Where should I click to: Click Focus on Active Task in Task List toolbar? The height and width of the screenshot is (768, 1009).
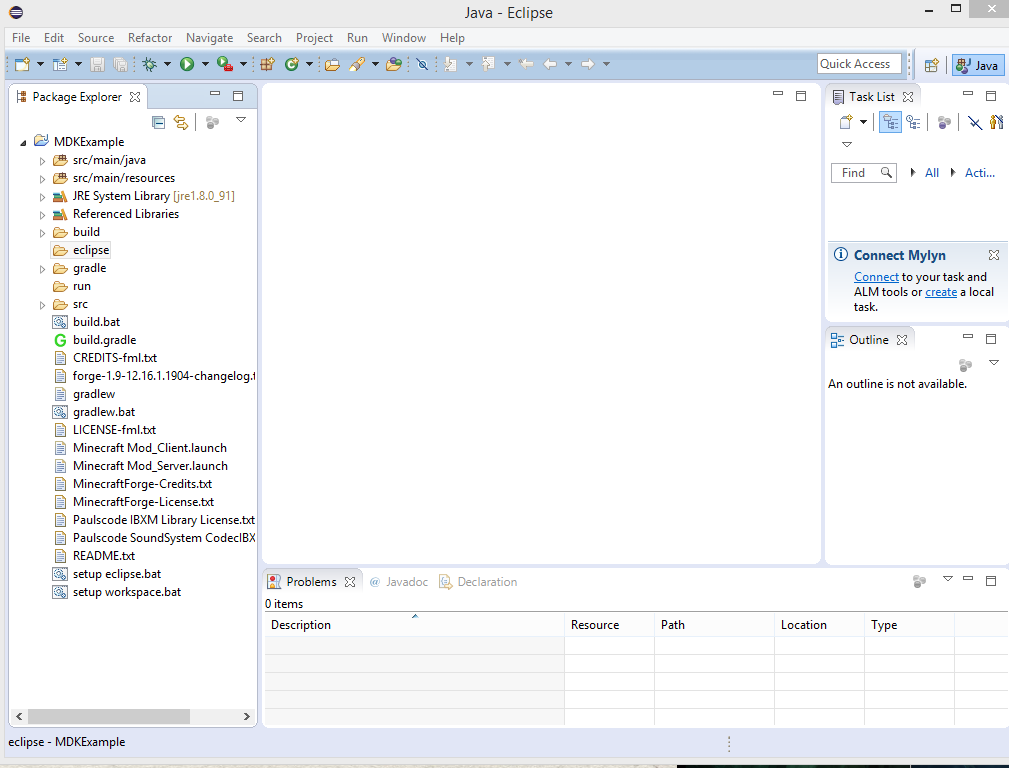tap(944, 122)
